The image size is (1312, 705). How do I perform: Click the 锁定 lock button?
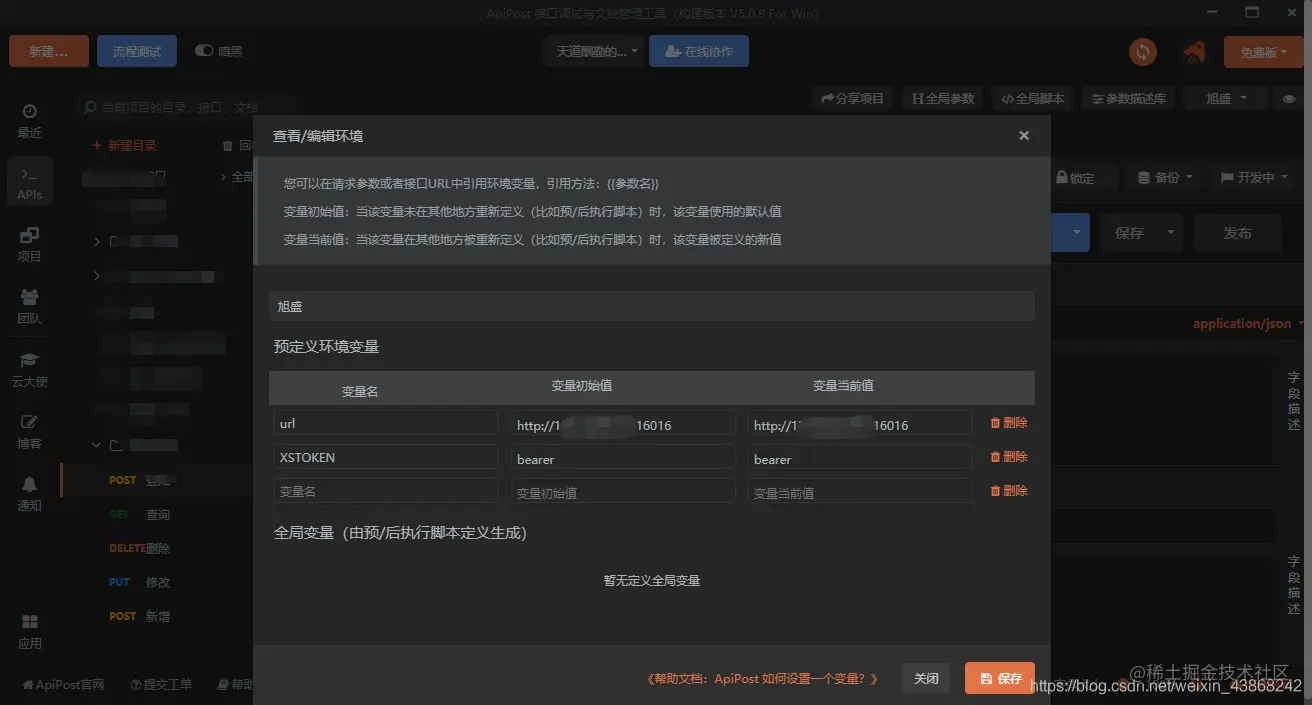(1075, 178)
